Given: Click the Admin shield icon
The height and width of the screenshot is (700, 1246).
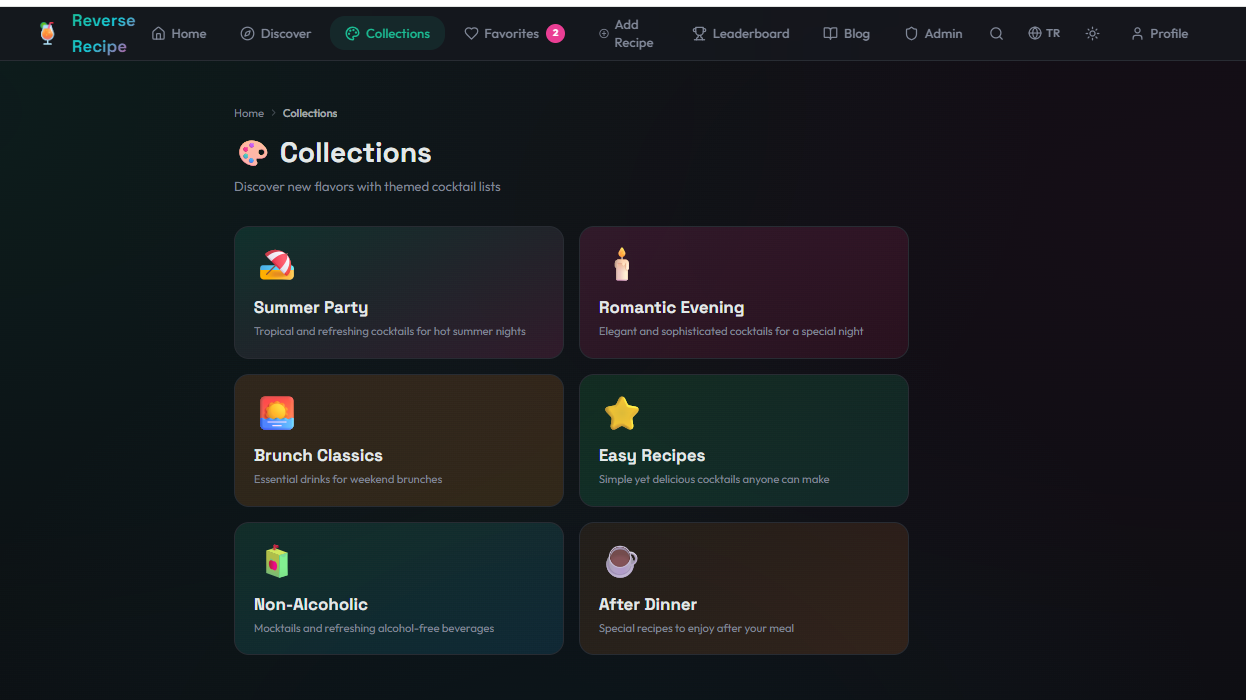Looking at the screenshot, I should [x=910, y=33].
